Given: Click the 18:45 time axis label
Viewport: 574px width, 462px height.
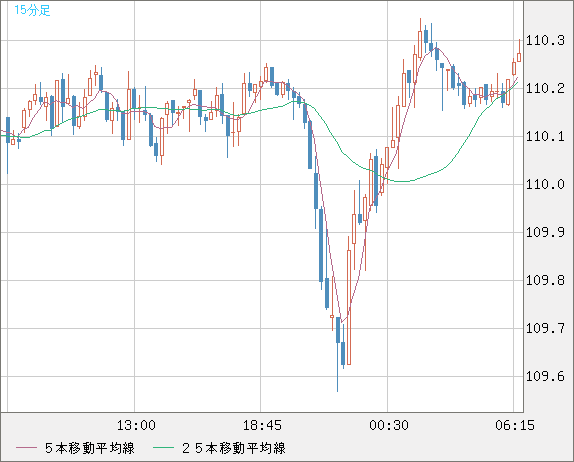Looking at the screenshot, I should 262,425.
